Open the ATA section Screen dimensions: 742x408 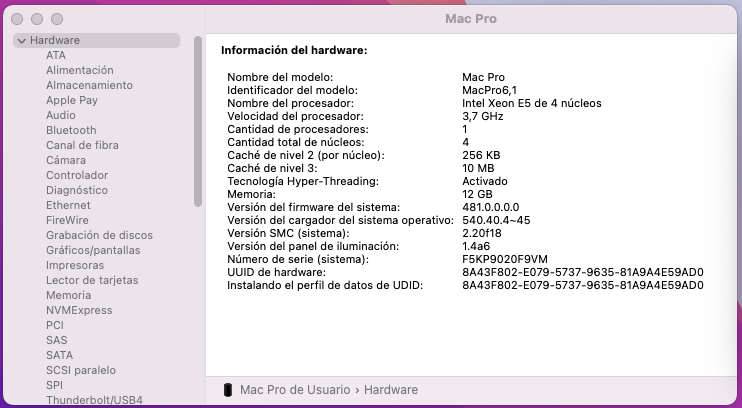(x=56, y=55)
